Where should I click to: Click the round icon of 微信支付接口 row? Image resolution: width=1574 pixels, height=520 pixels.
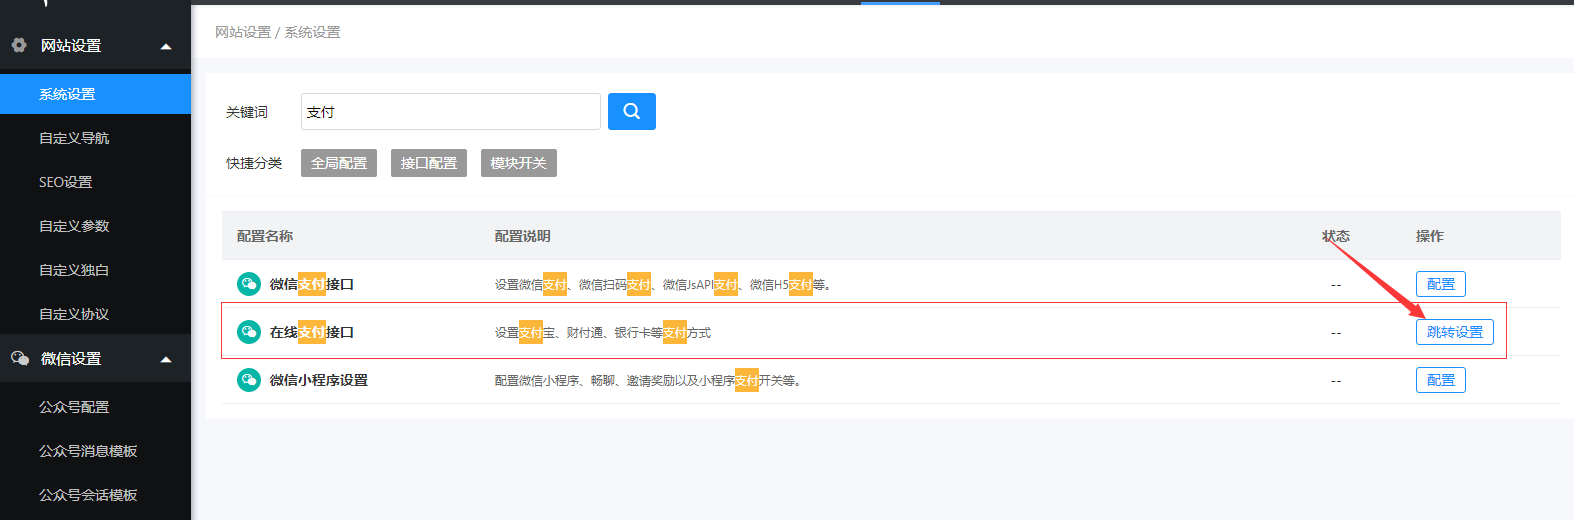tap(249, 284)
